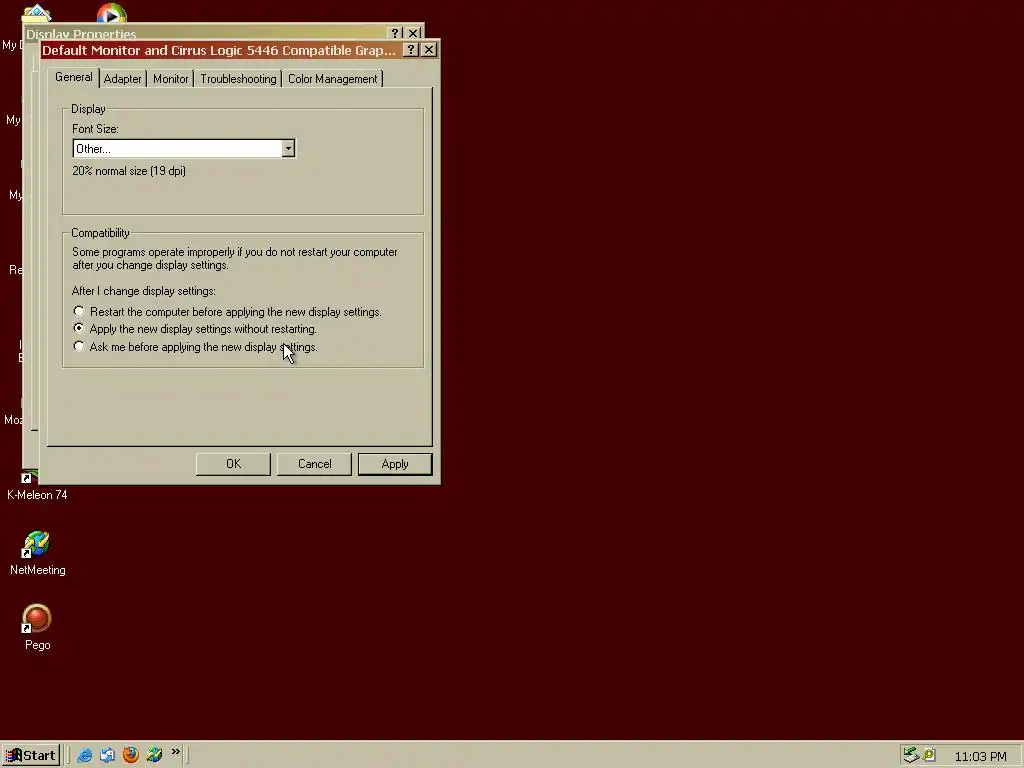
Task: Open the NetMeeting desktop icon
Action: [x=37, y=553]
